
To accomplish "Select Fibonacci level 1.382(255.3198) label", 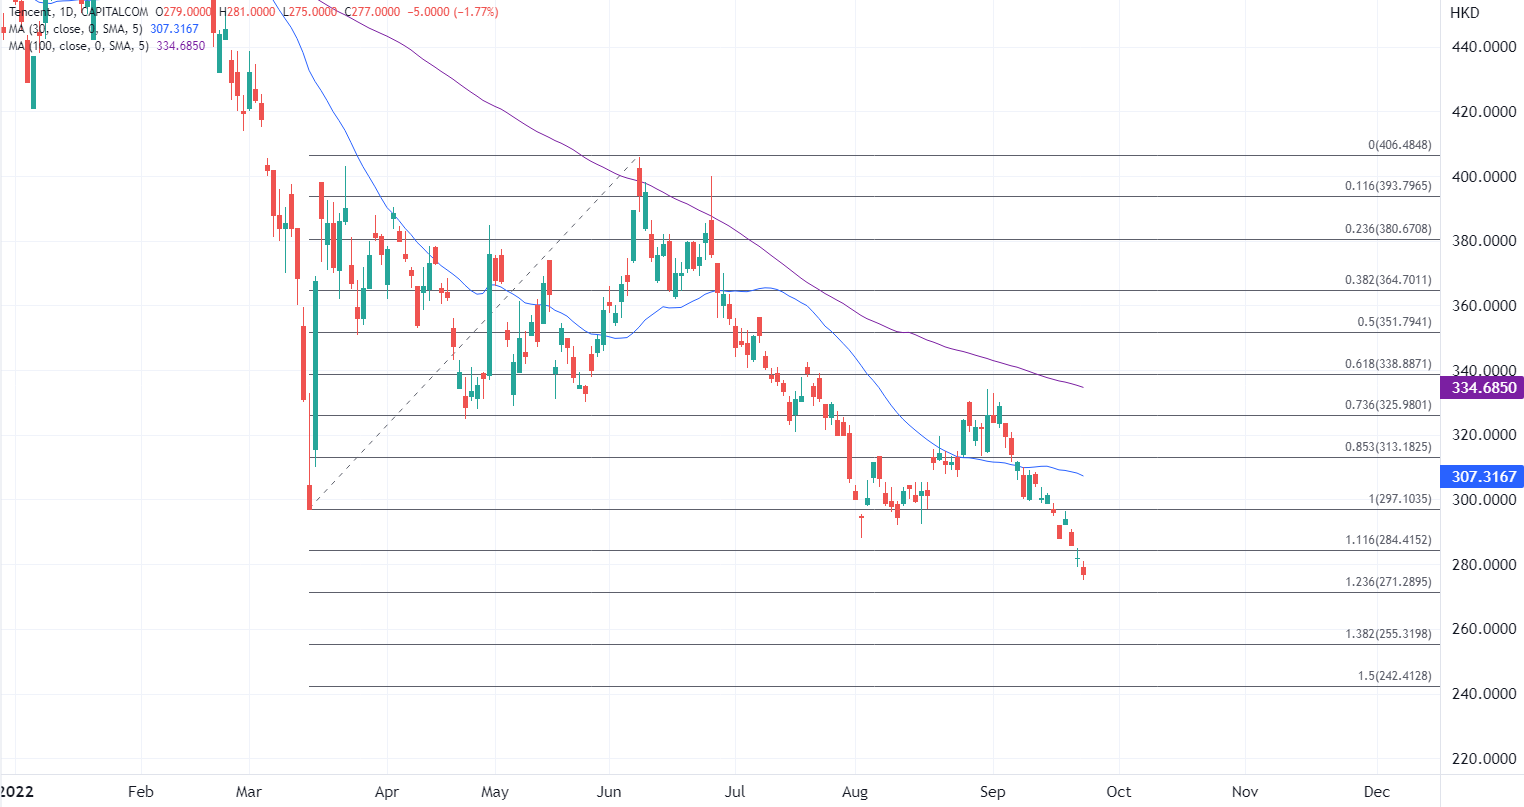I will point(1387,634).
